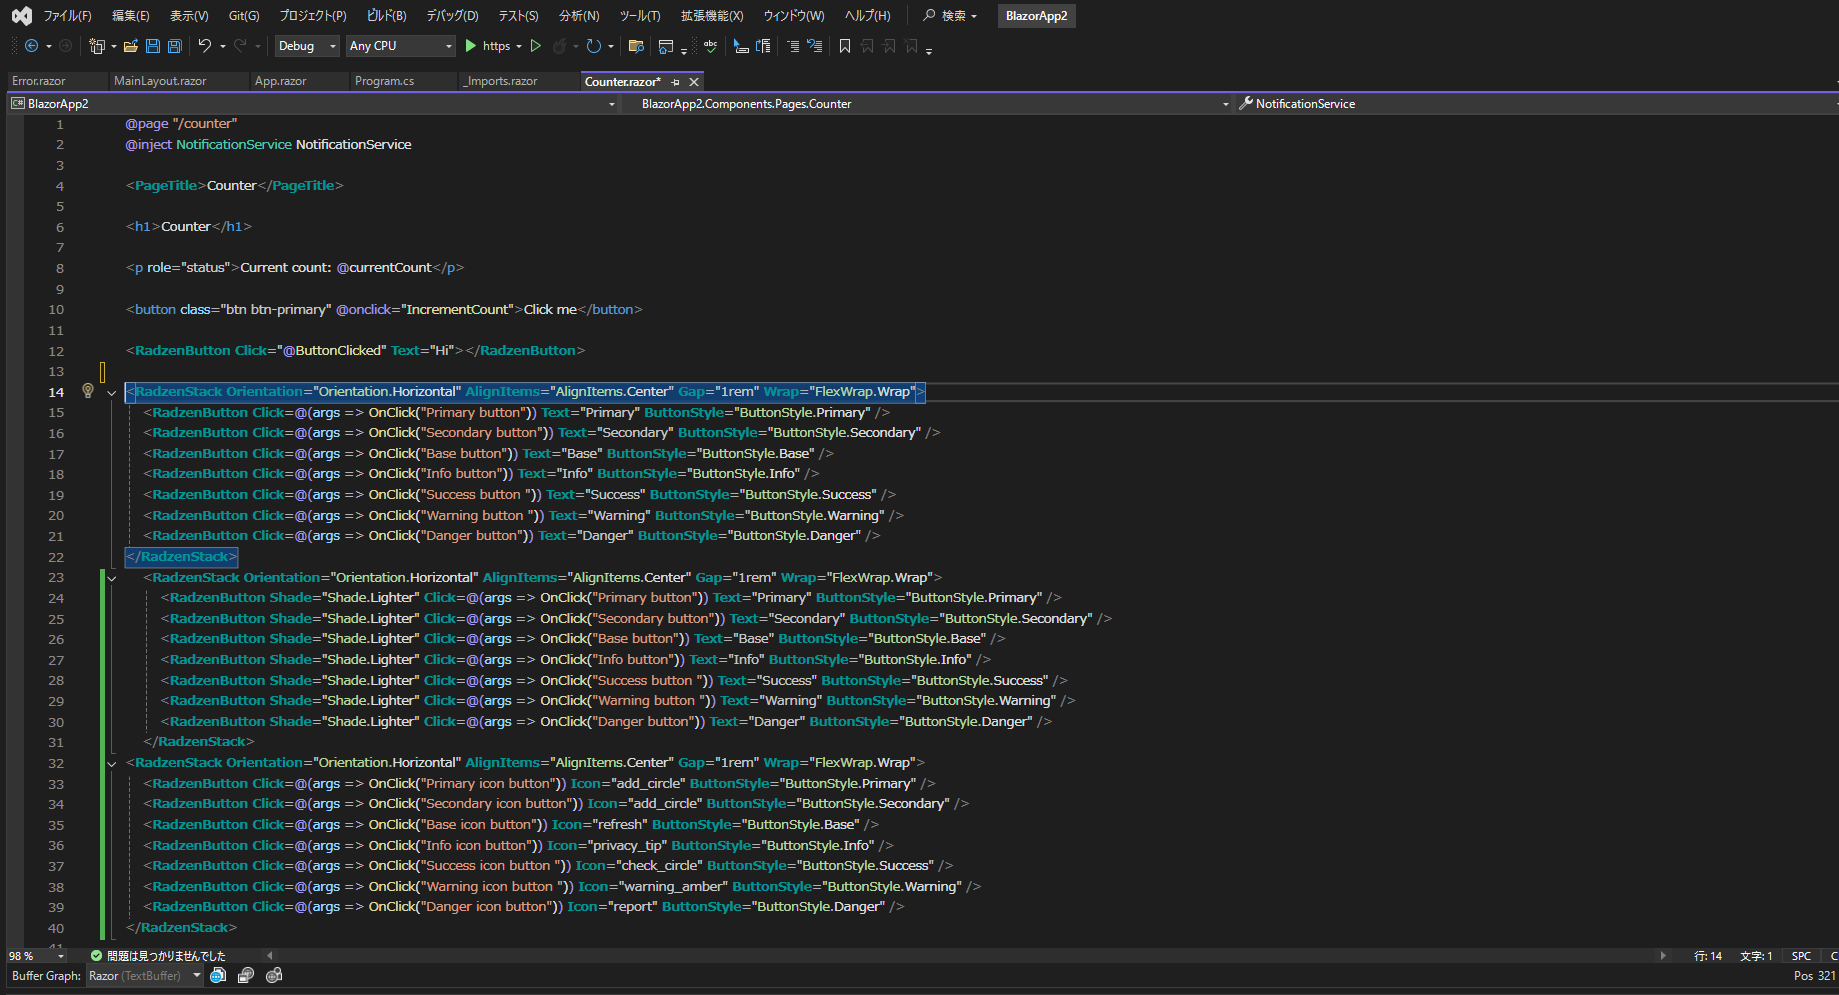Screen dimensions: 1839x995
Task: Open the Any CPU platform dropdown
Action: pos(400,46)
